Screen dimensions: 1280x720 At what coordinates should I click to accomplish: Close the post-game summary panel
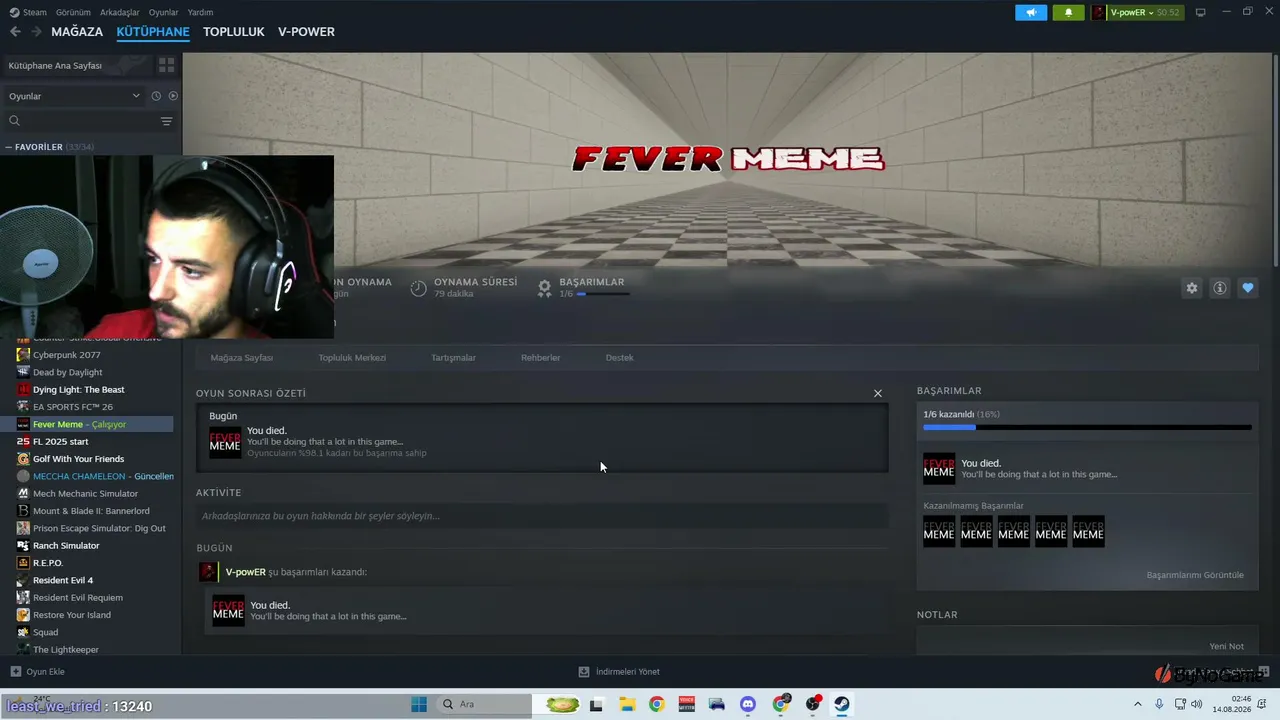pyautogui.click(x=878, y=394)
